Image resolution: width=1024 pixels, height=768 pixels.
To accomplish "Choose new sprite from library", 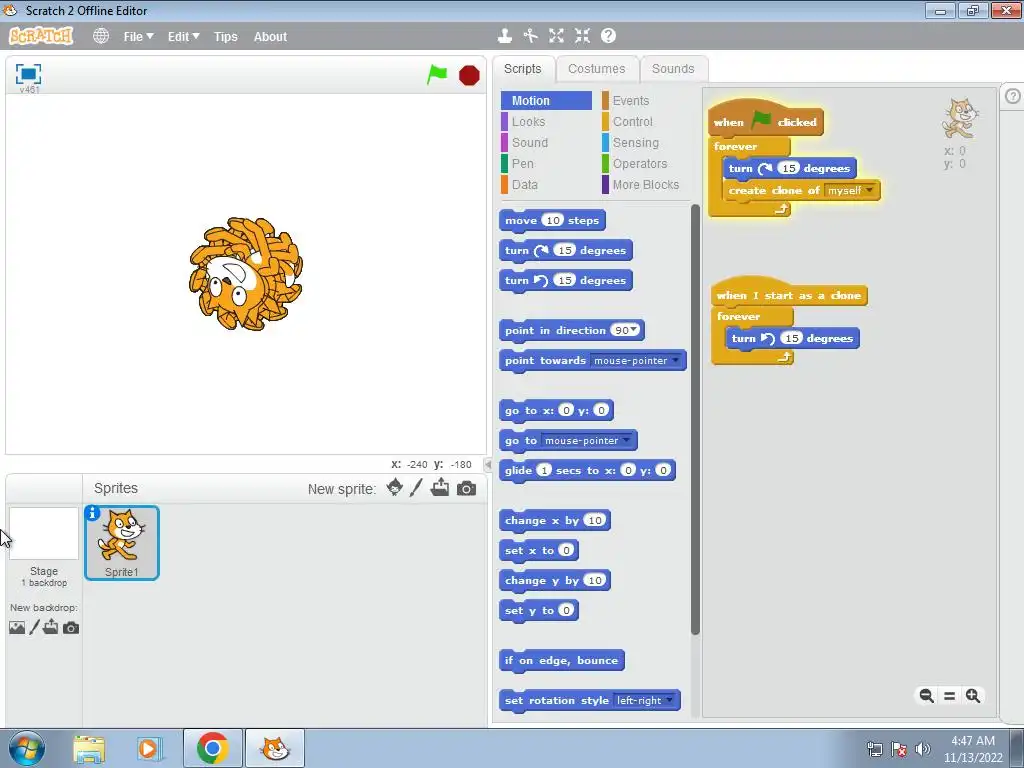I will point(394,488).
